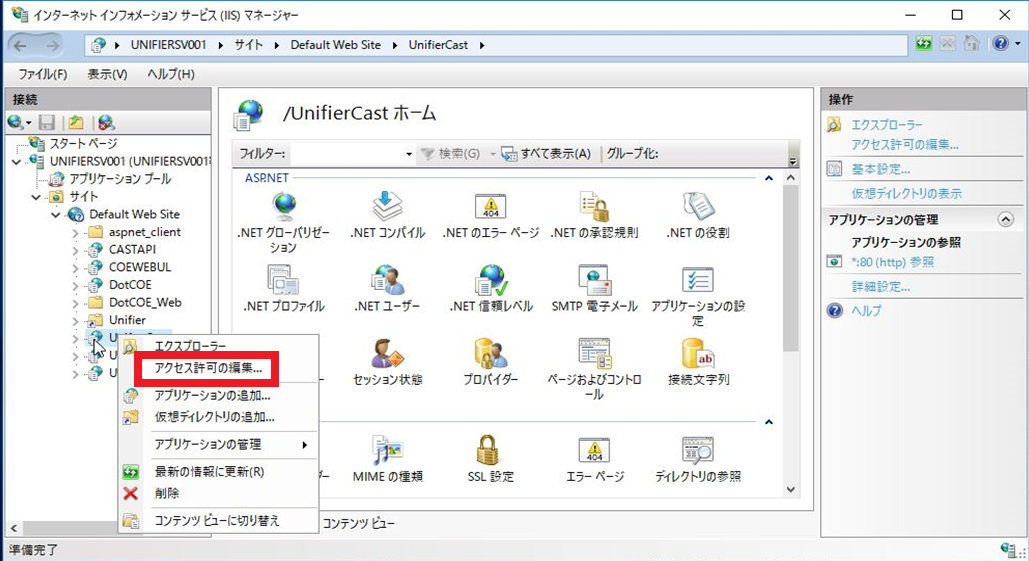Expand the aspnet_client folder node

click(x=75, y=232)
